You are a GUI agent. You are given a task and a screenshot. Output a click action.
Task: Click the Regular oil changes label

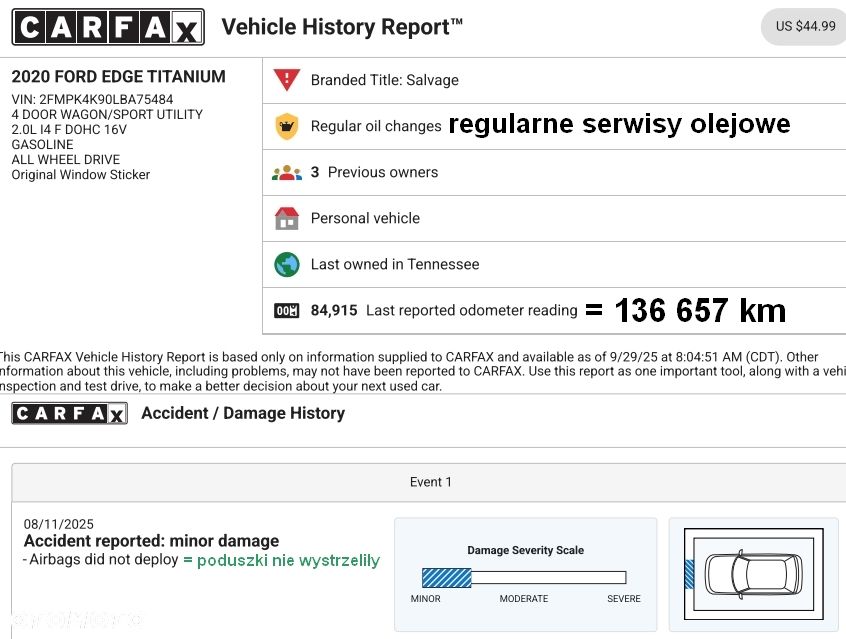376,126
